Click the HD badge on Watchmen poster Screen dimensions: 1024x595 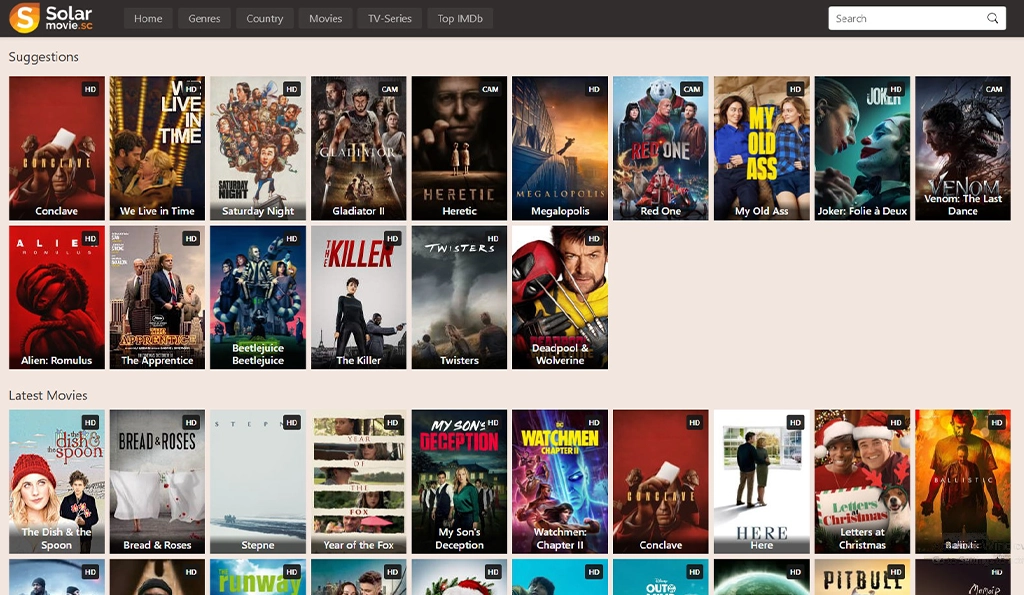(x=594, y=423)
